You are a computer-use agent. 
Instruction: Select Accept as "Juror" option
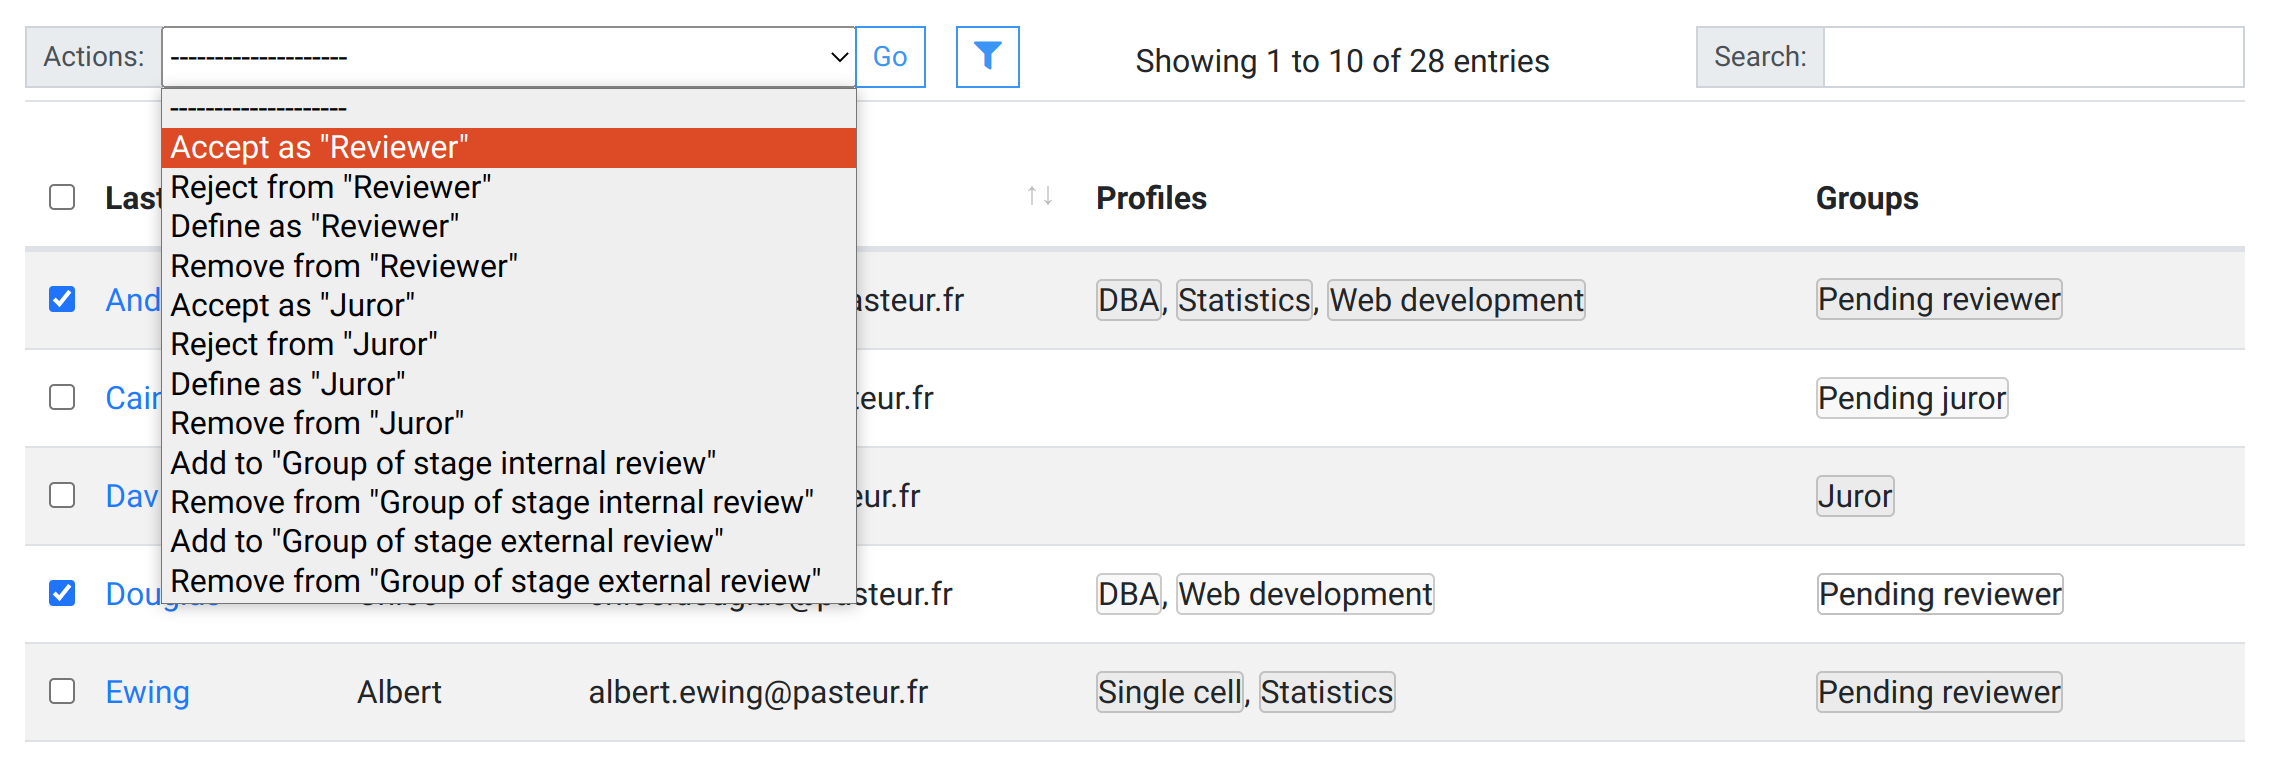coord(292,306)
